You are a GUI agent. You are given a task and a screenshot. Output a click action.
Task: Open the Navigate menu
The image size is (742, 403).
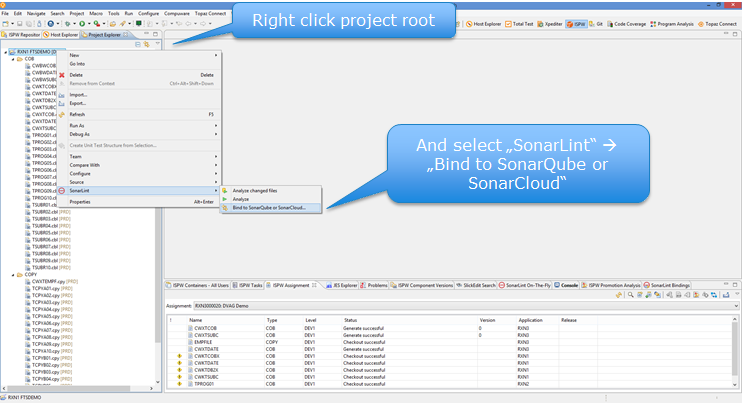point(36,14)
